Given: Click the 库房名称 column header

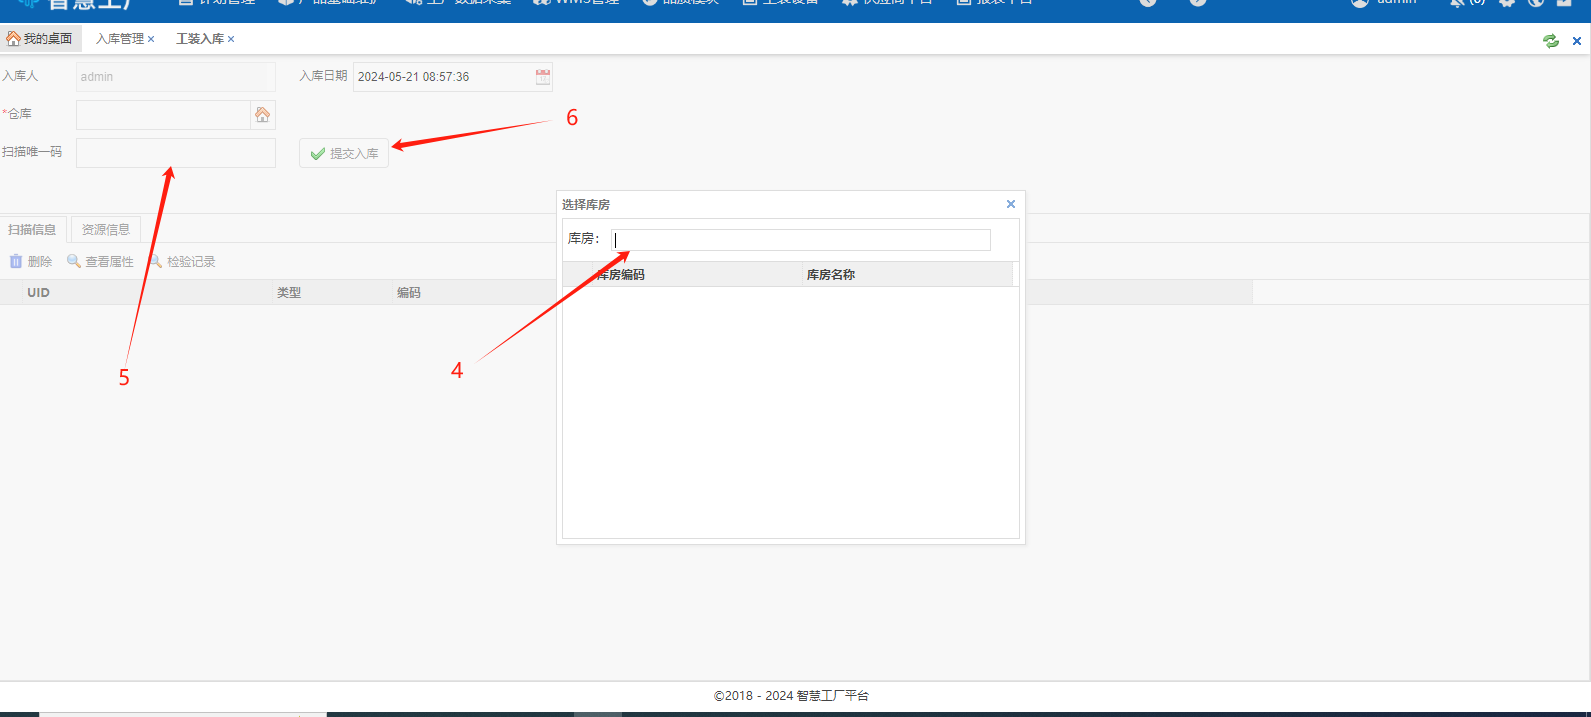Looking at the screenshot, I should pyautogui.click(x=830, y=275).
